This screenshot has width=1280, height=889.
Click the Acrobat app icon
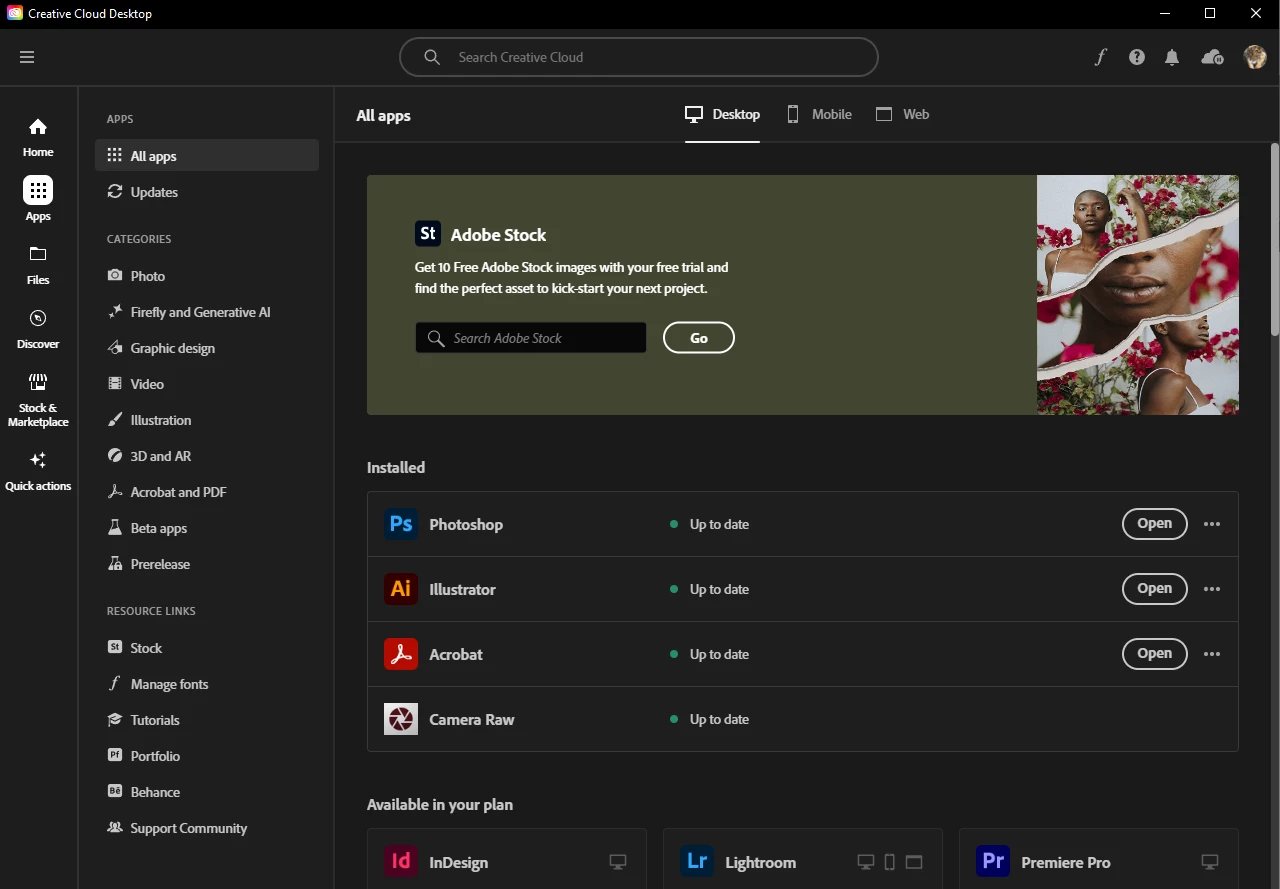[401, 654]
